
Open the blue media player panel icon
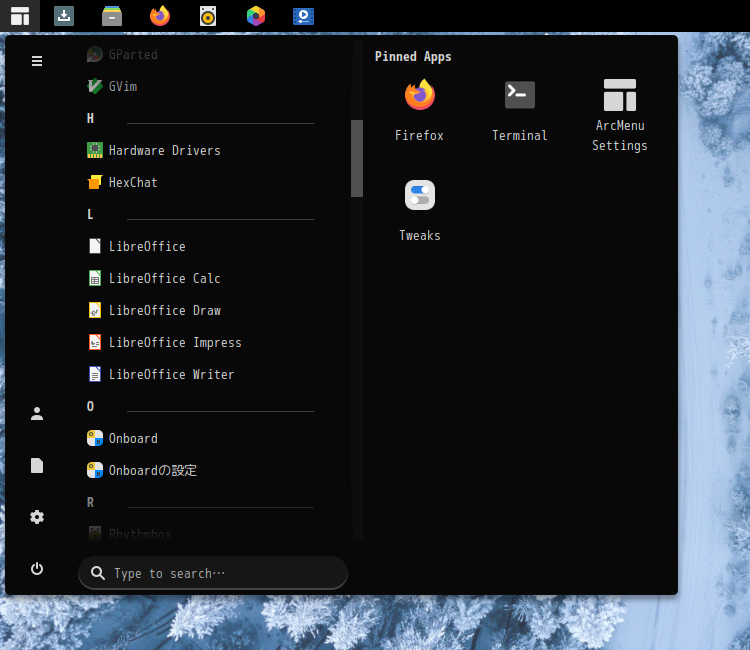(x=303, y=16)
